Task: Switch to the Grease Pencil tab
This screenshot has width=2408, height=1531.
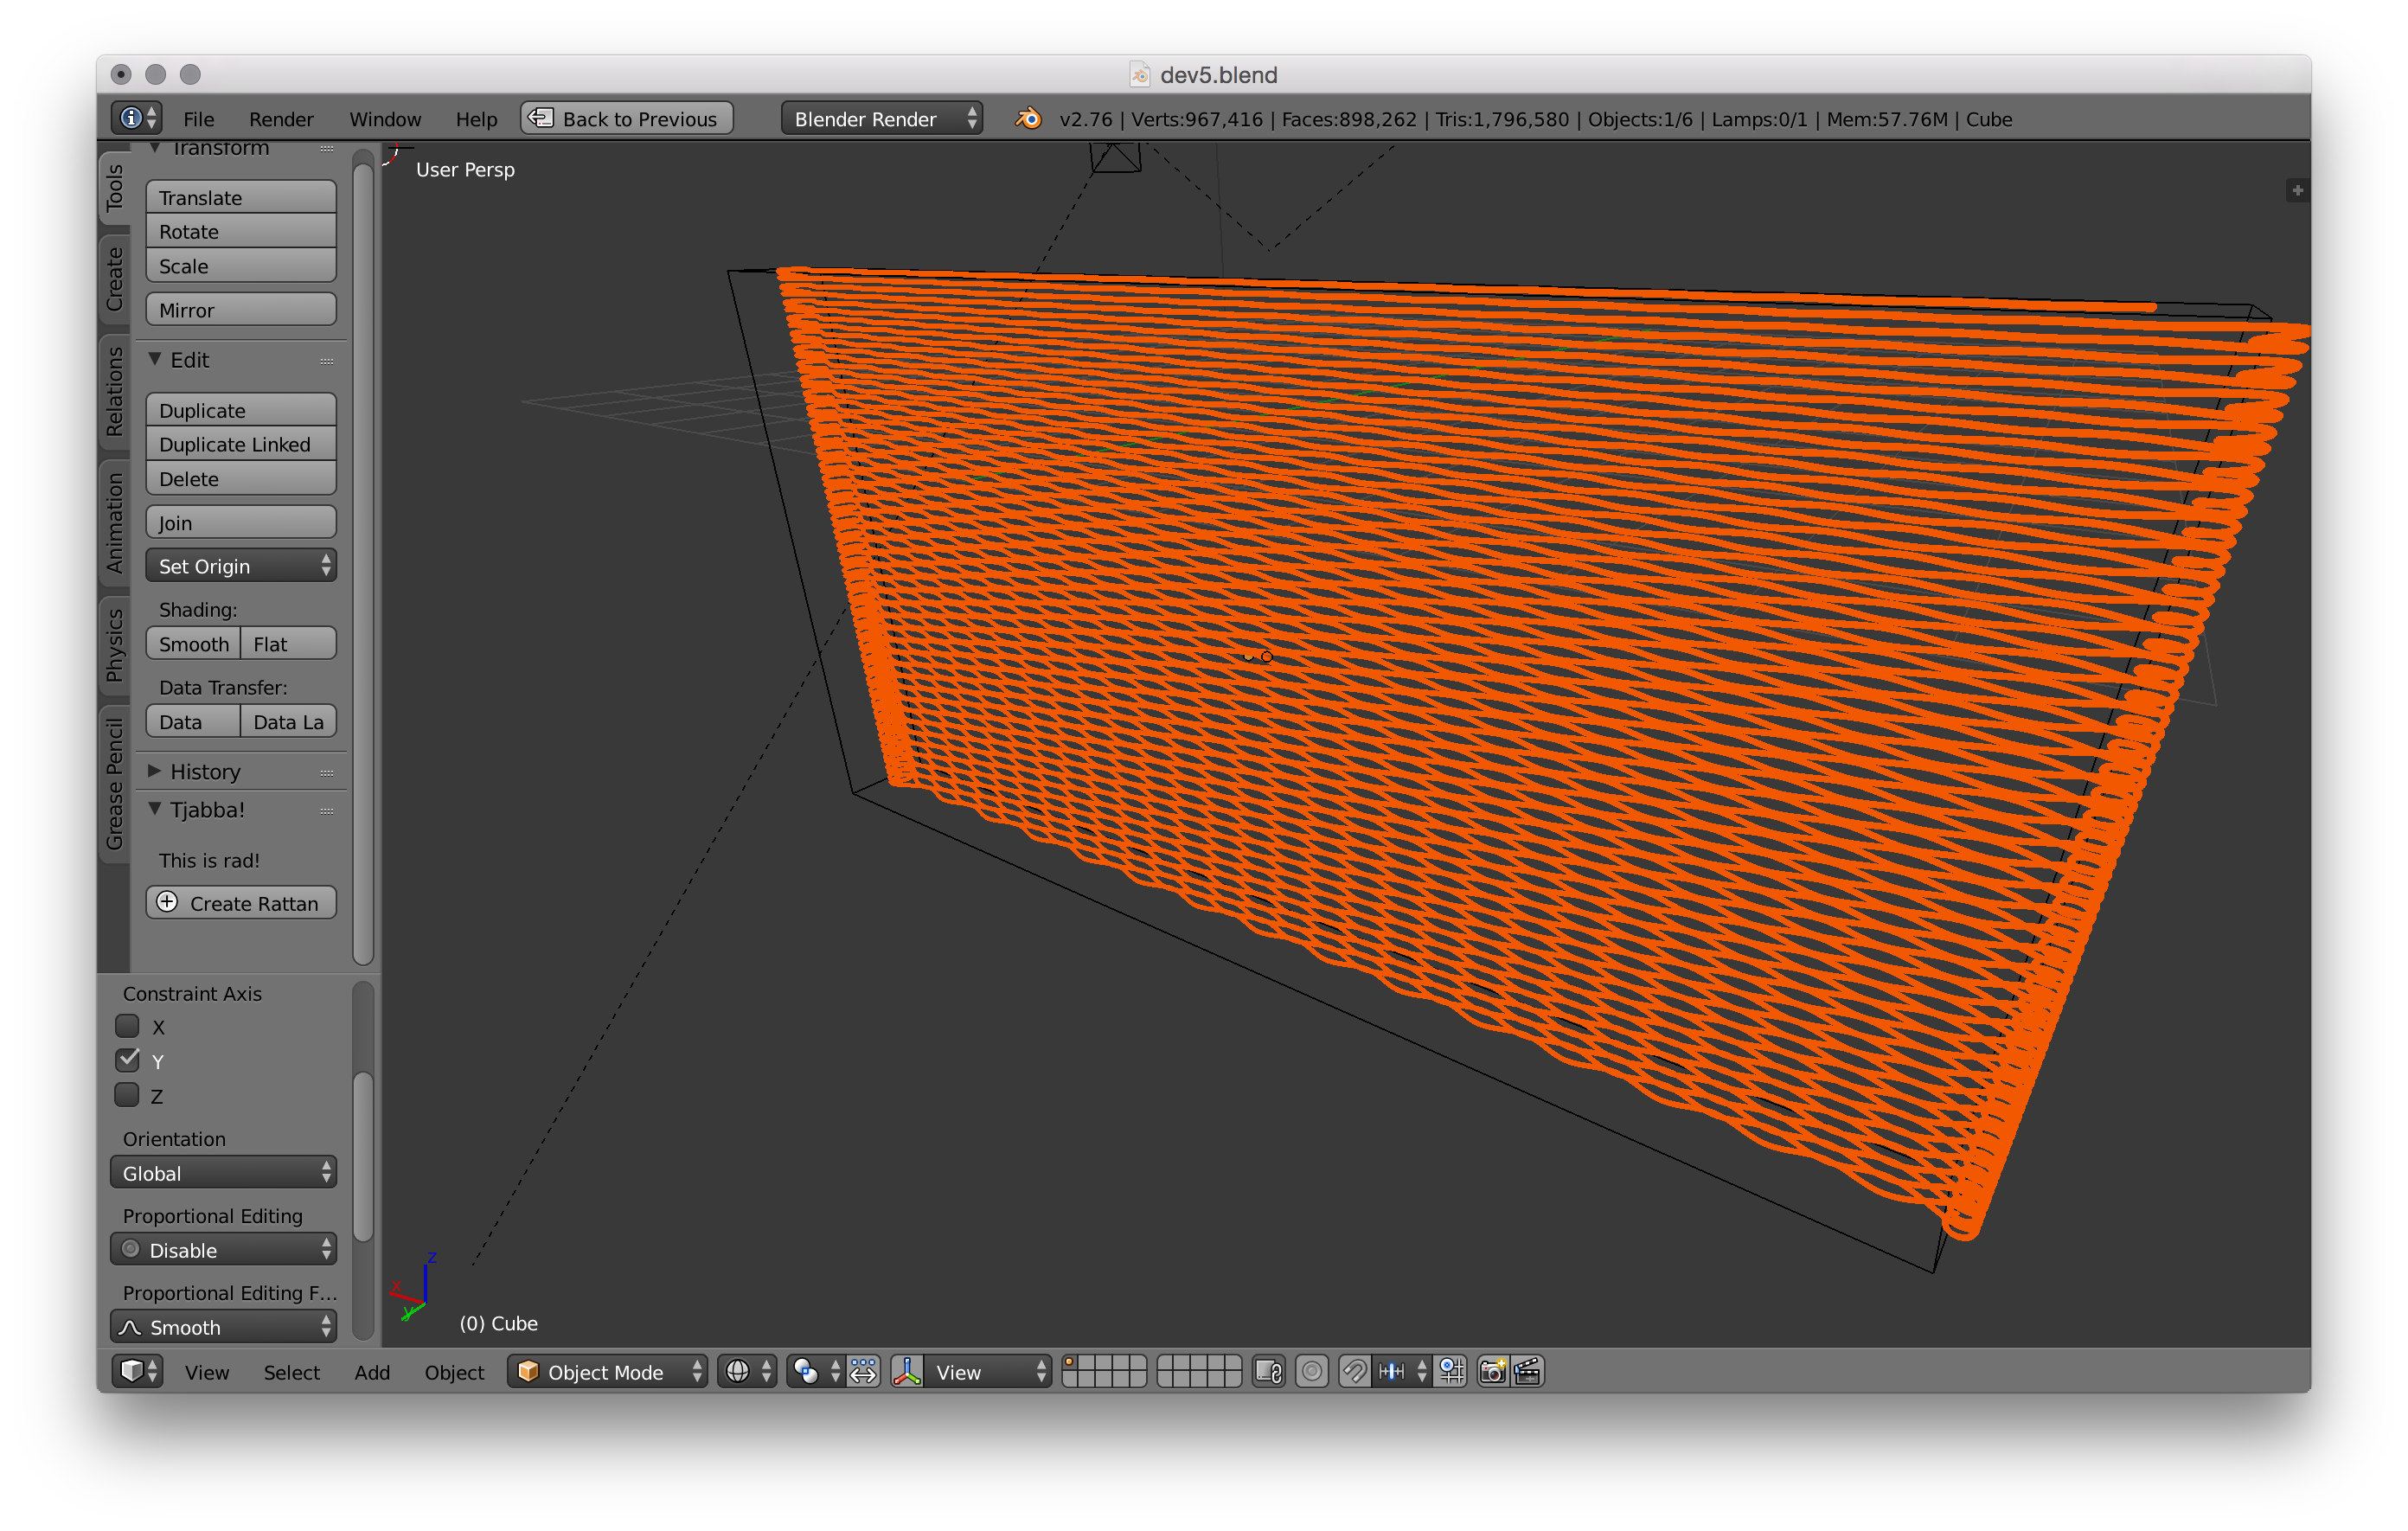Action: [115, 783]
